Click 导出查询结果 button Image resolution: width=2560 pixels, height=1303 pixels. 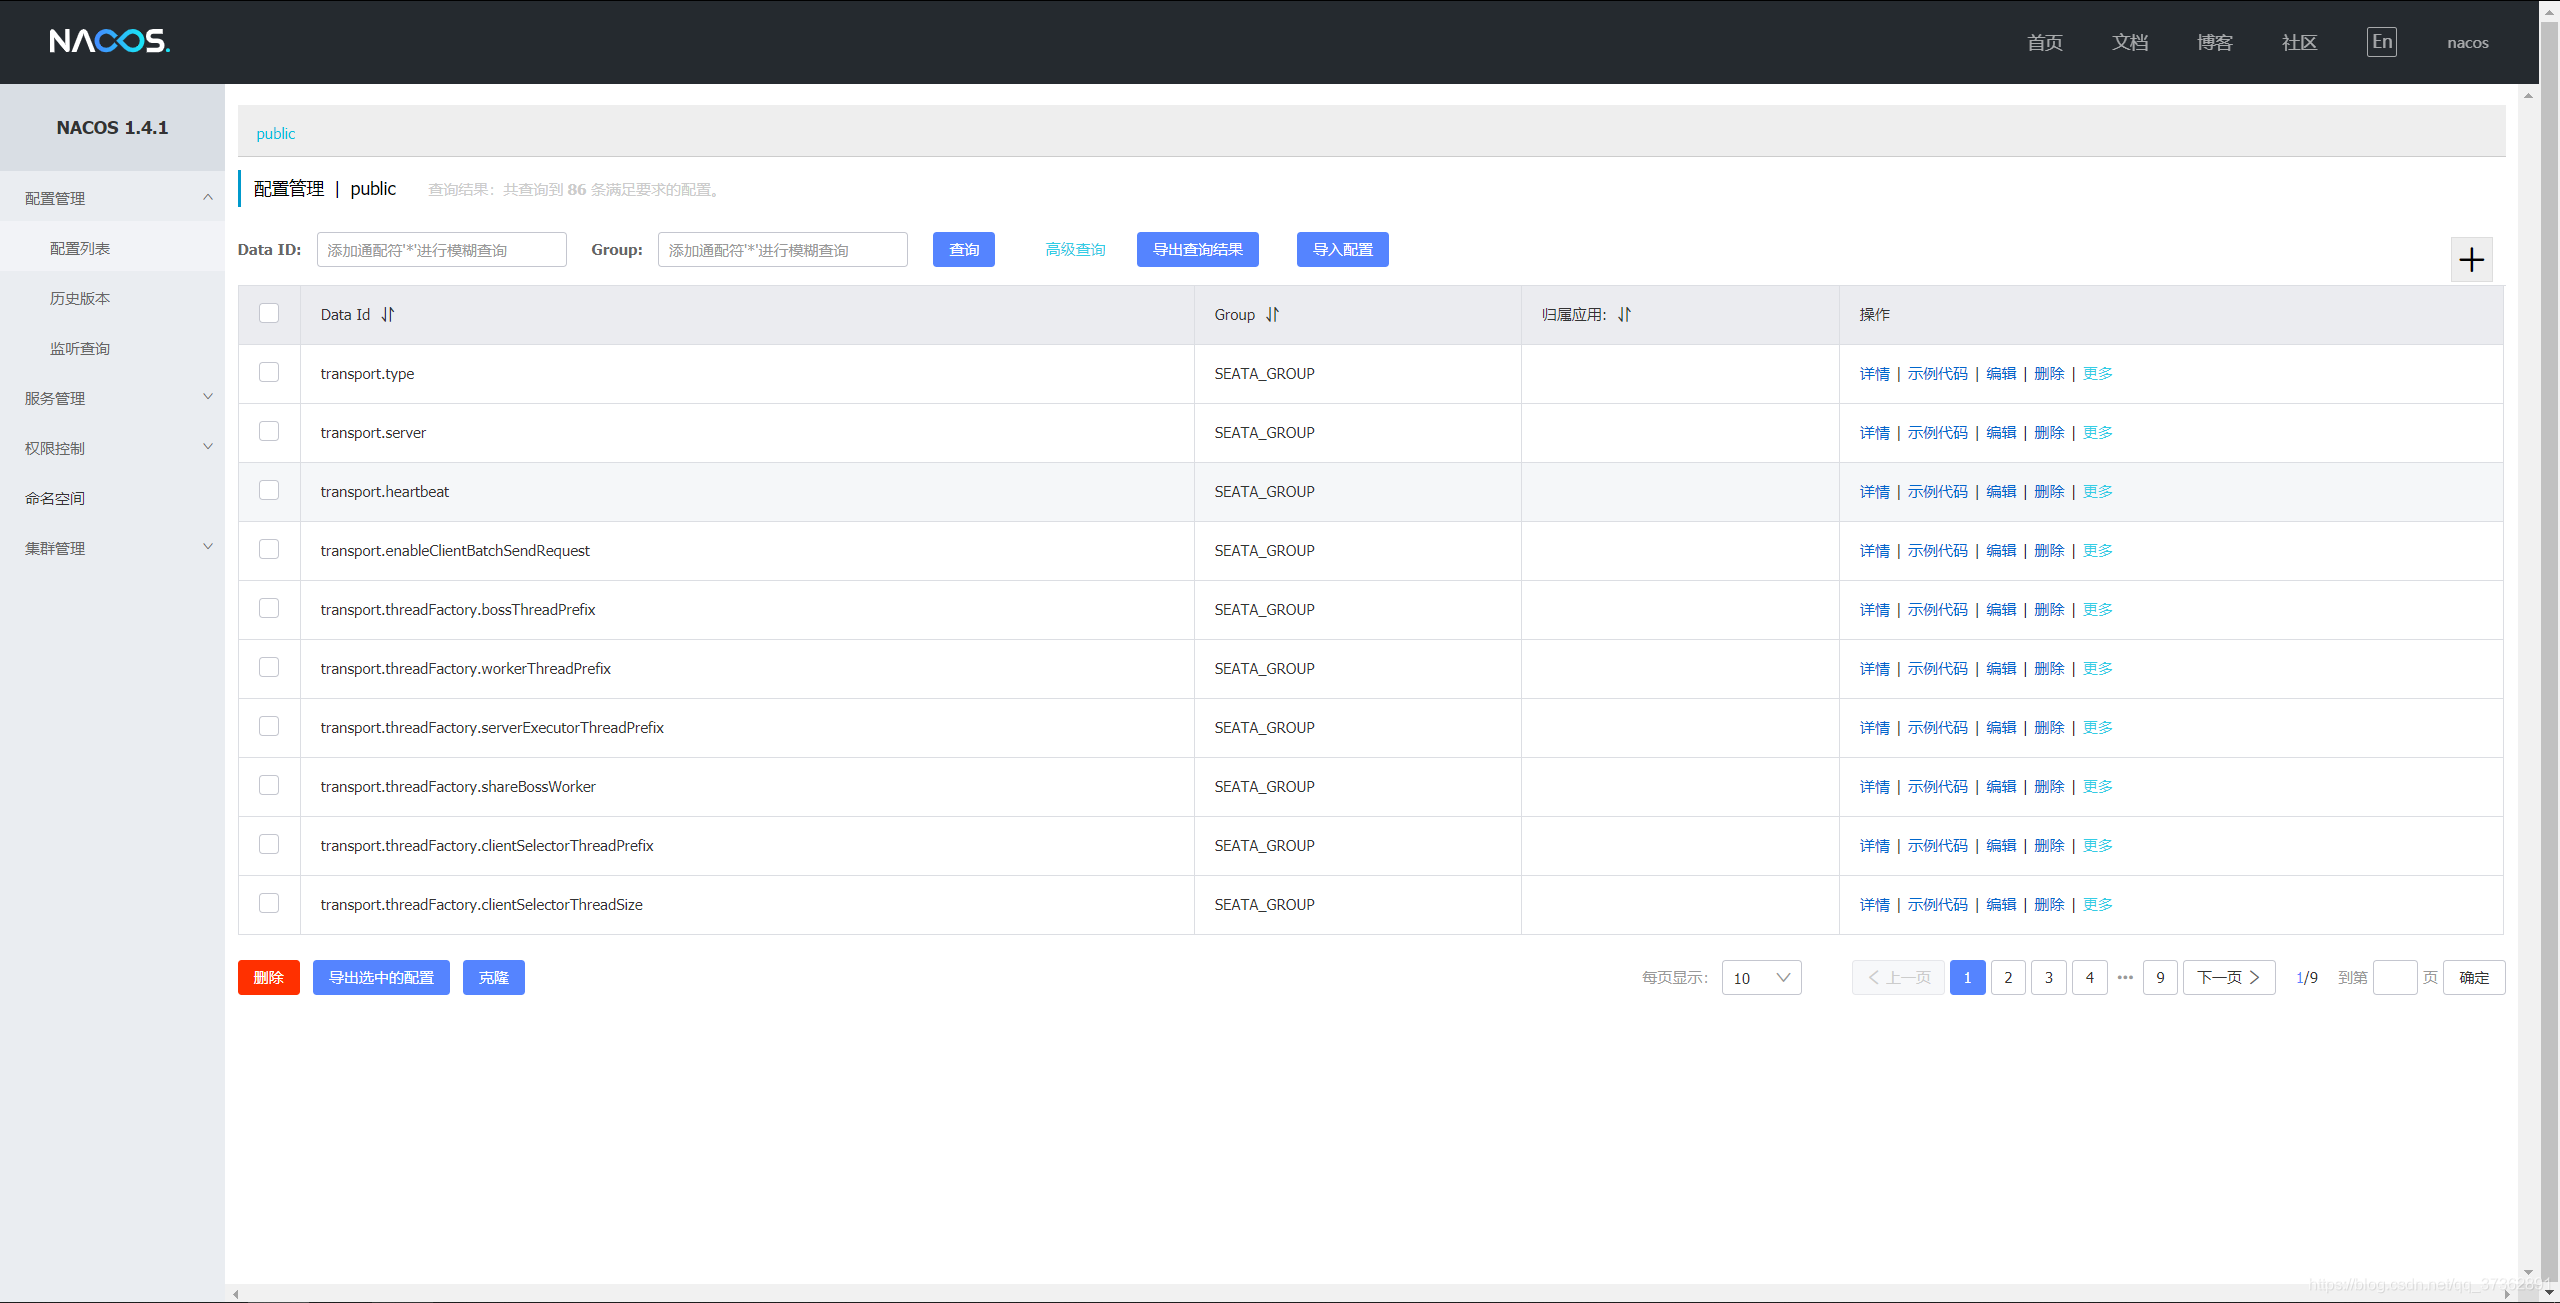(x=1198, y=250)
